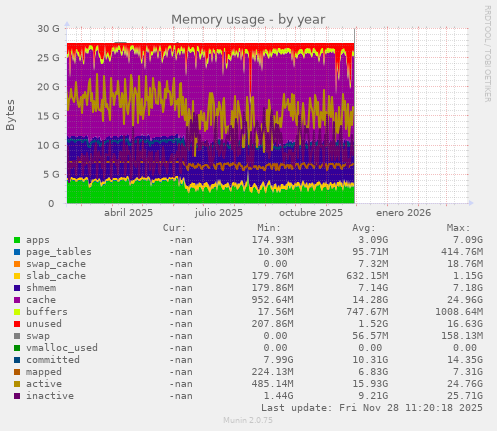The width and height of the screenshot is (497, 431).
Task: Click the 'julio 2025' axis label
Action: pyautogui.click(x=219, y=213)
